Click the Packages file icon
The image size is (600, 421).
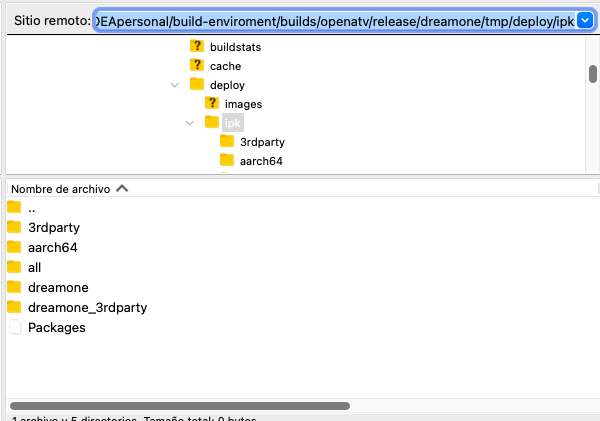pyautogui.click(x=14, y=327)
